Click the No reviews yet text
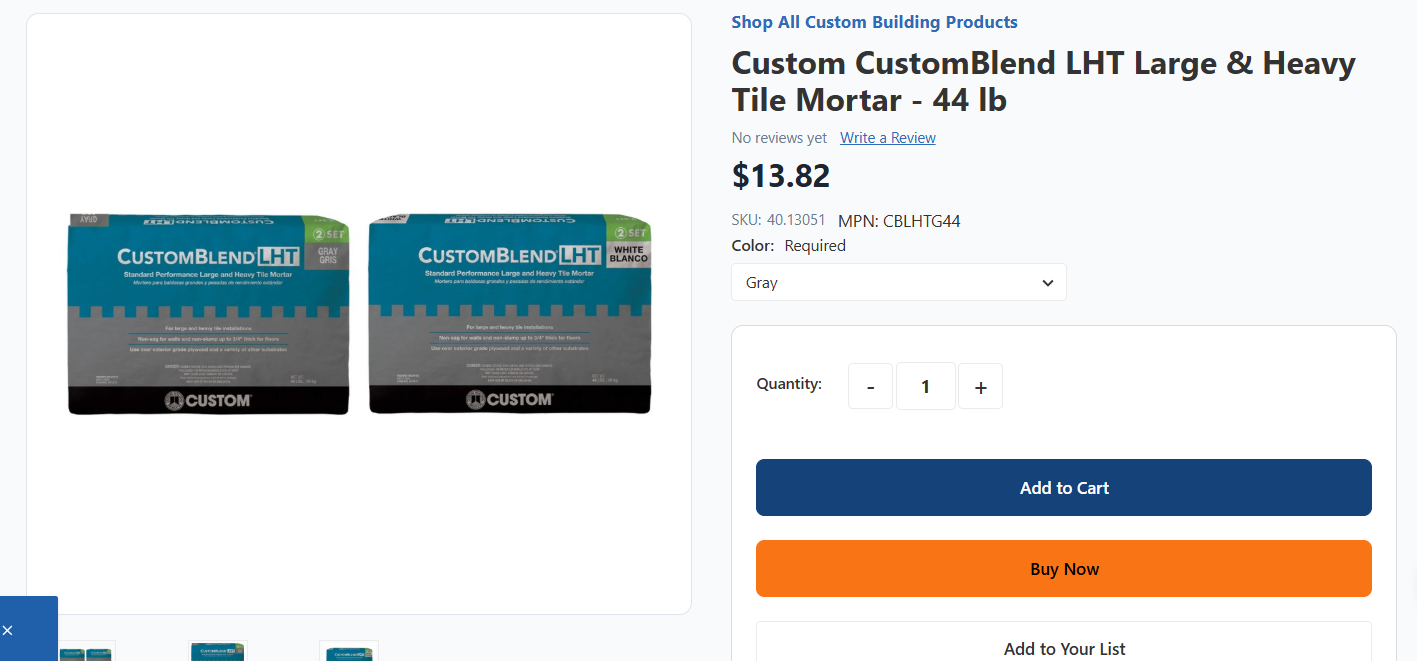 [779, 138]
